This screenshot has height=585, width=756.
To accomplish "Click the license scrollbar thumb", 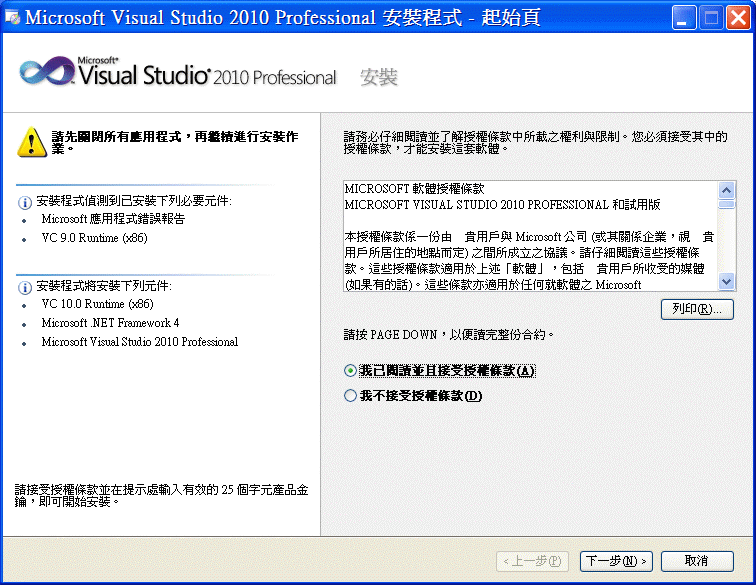I will 727,204.
